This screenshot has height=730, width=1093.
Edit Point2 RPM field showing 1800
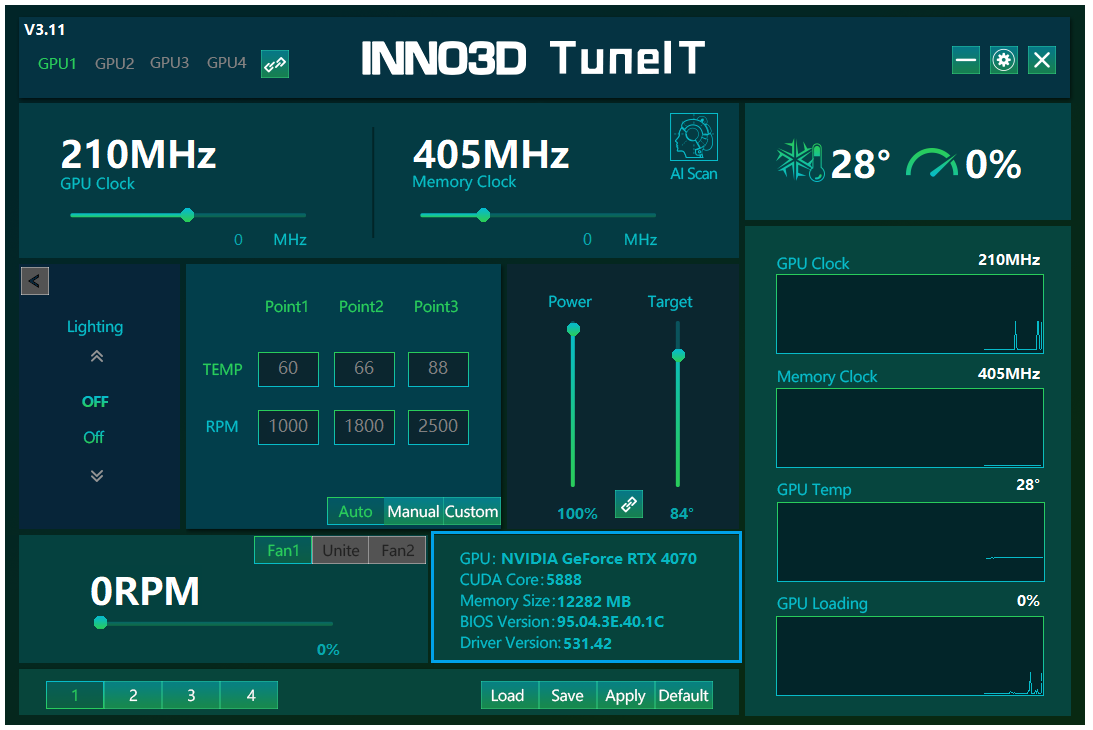point(365,427)
